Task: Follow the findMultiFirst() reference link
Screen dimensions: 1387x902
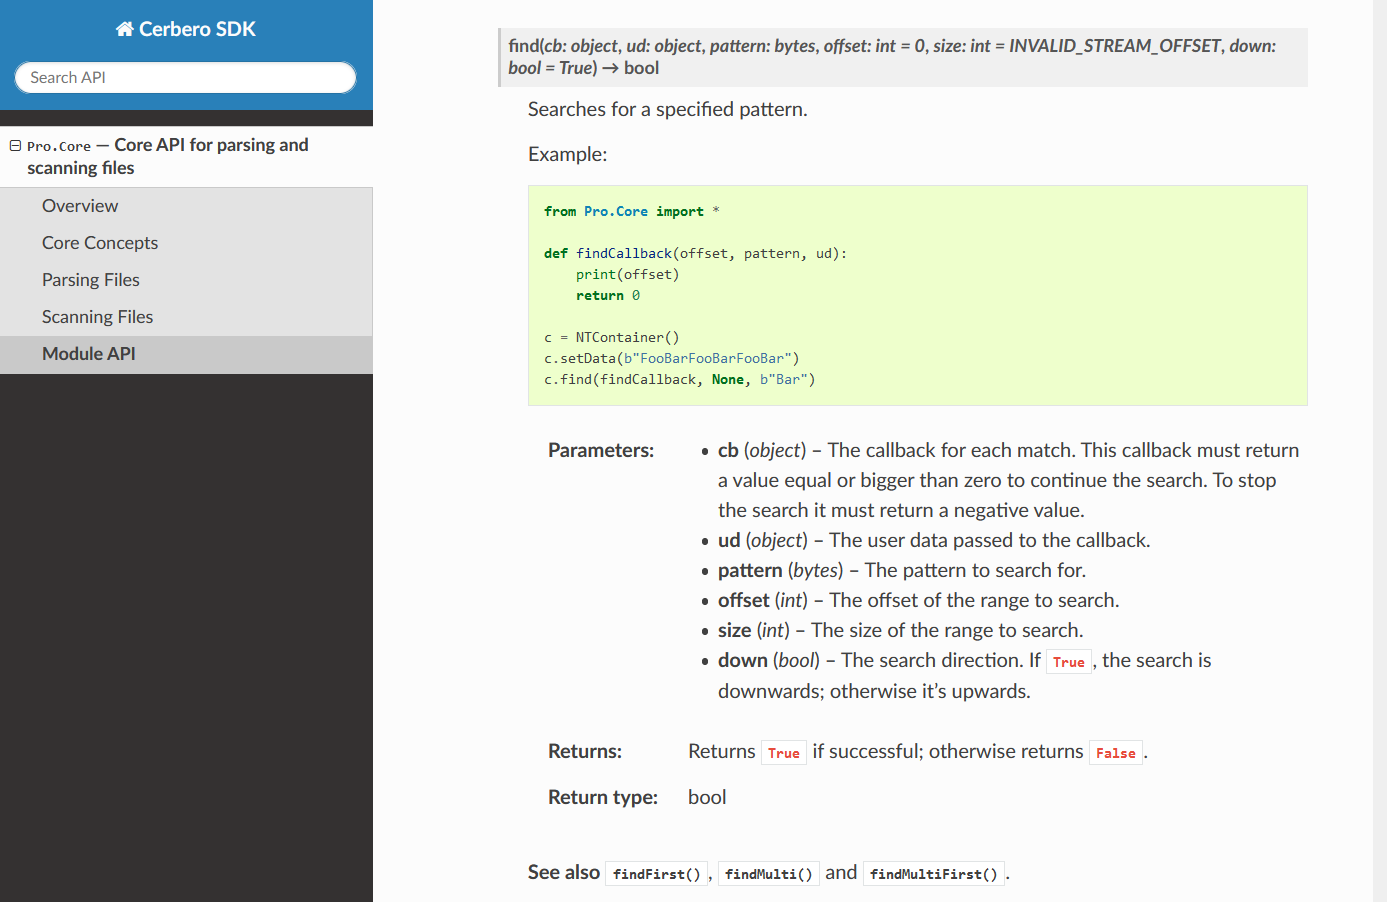Action: point(934,874)
